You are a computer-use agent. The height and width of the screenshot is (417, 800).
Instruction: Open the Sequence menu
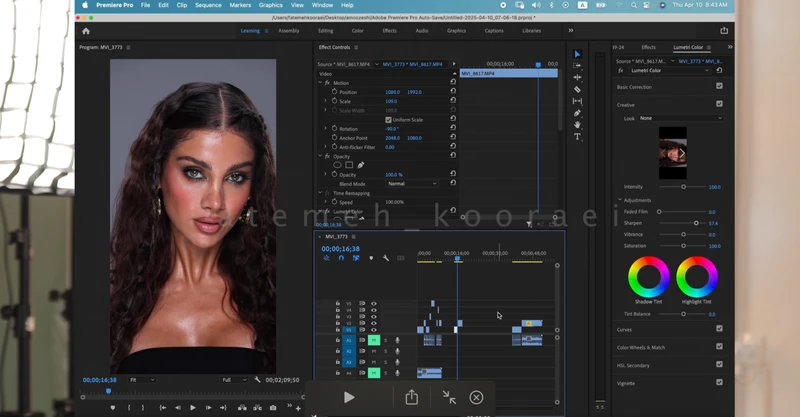[208, 5]
